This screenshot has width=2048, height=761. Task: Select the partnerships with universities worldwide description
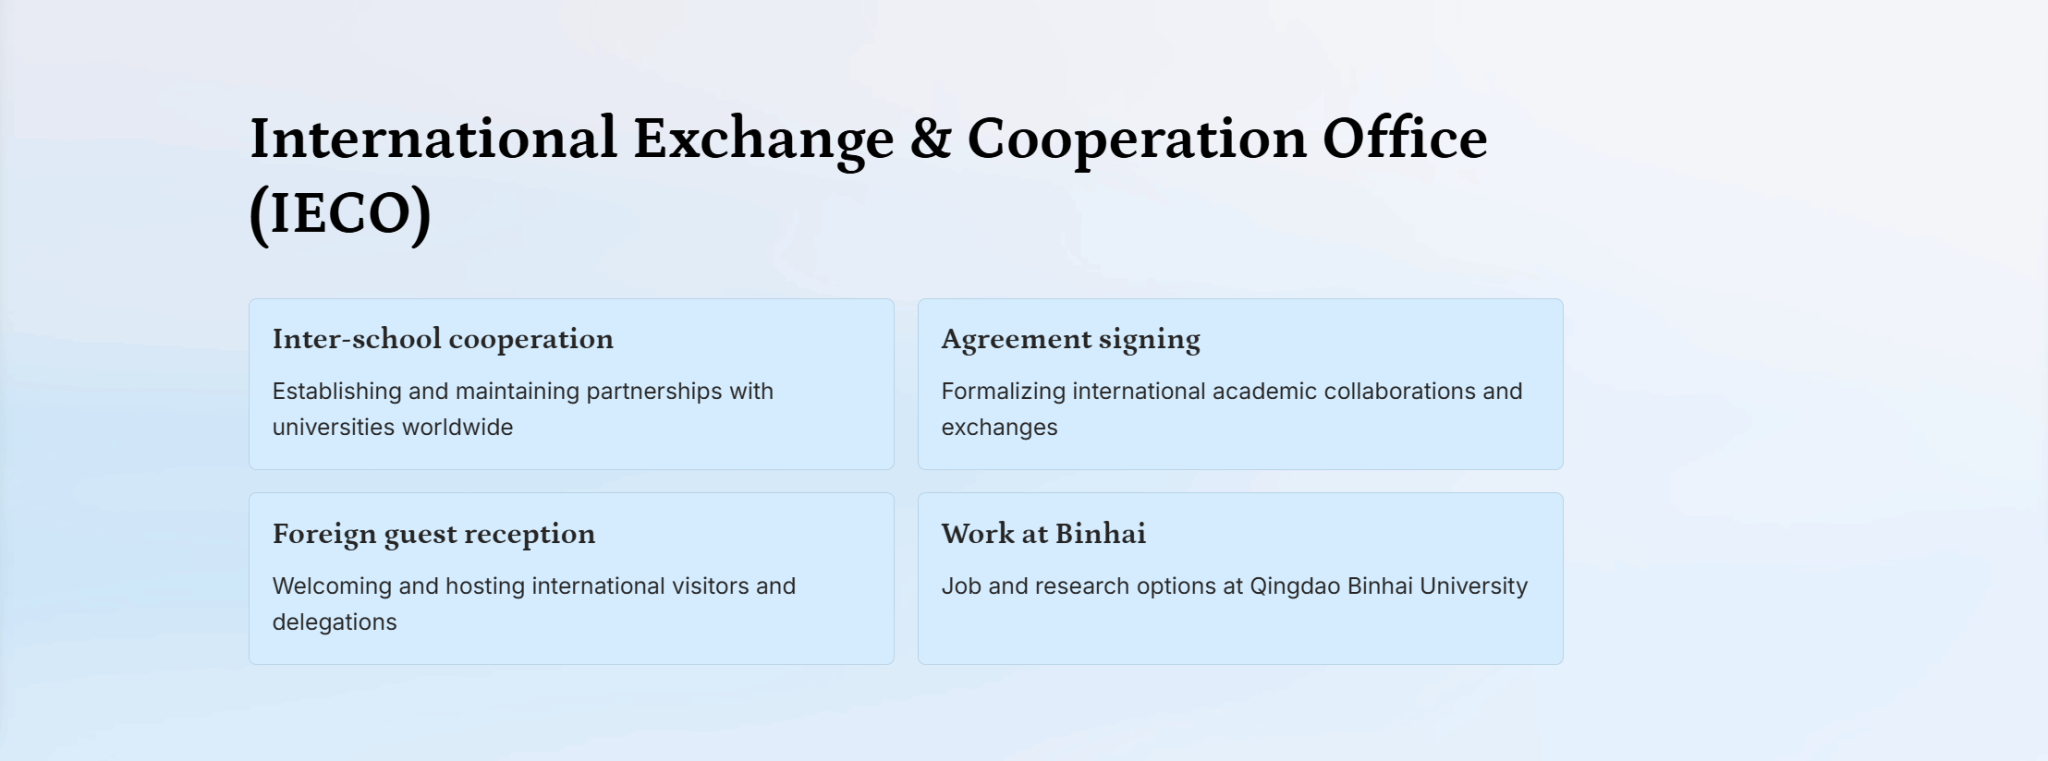coord(523,409)
